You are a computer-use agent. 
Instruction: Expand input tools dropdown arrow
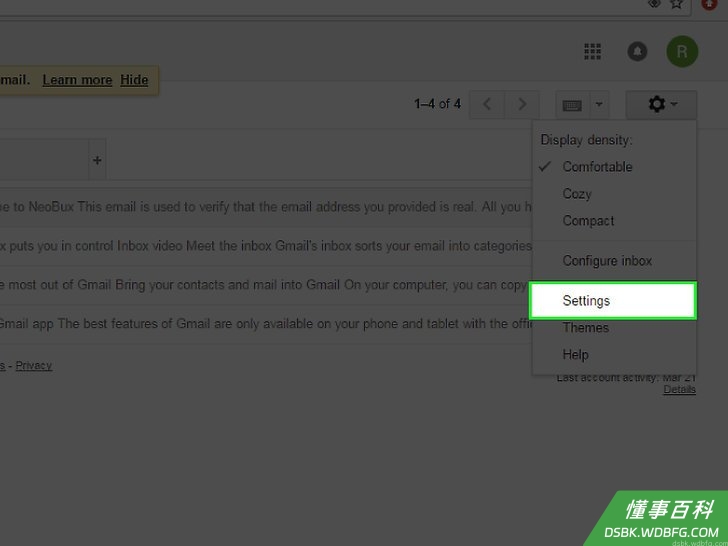[599, 104]
